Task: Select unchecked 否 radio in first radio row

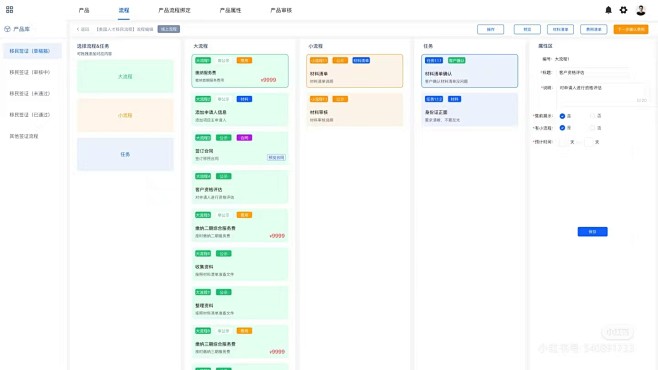Action: coord(593,116)
